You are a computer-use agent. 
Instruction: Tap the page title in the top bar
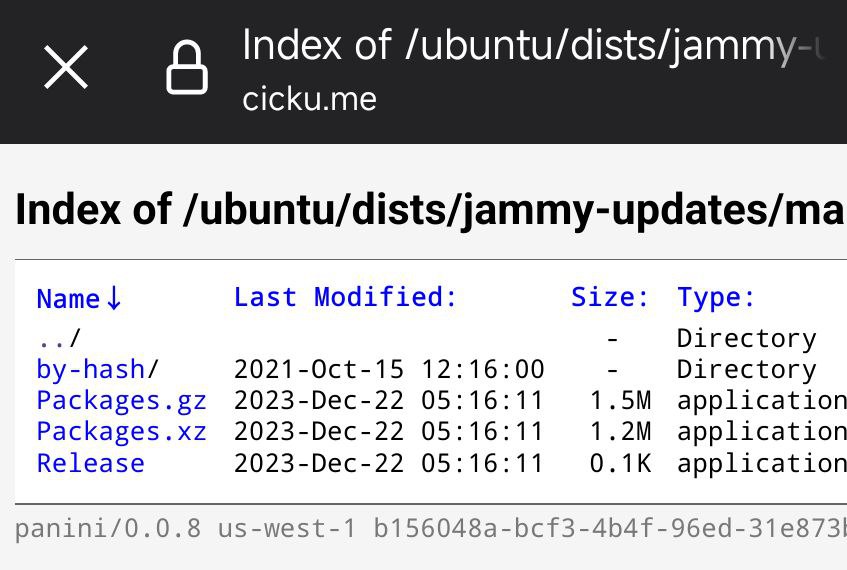pos(533,47)
